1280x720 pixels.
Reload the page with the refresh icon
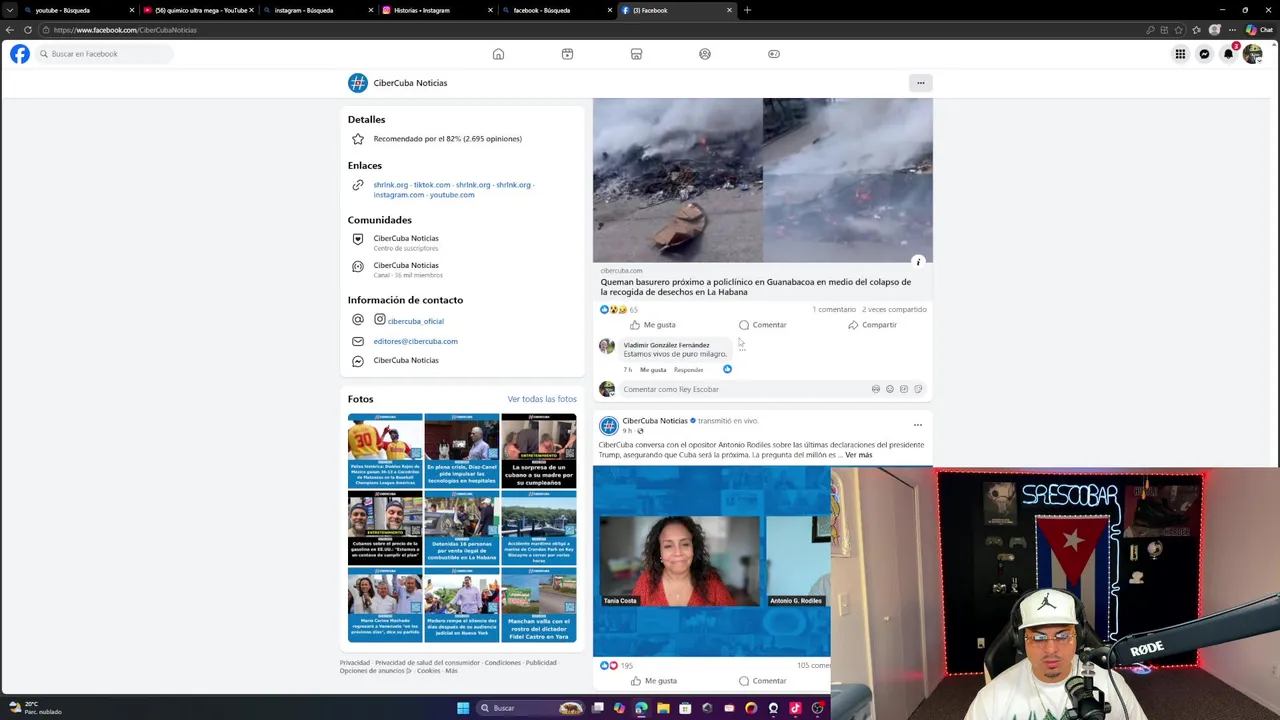(28, 30)
